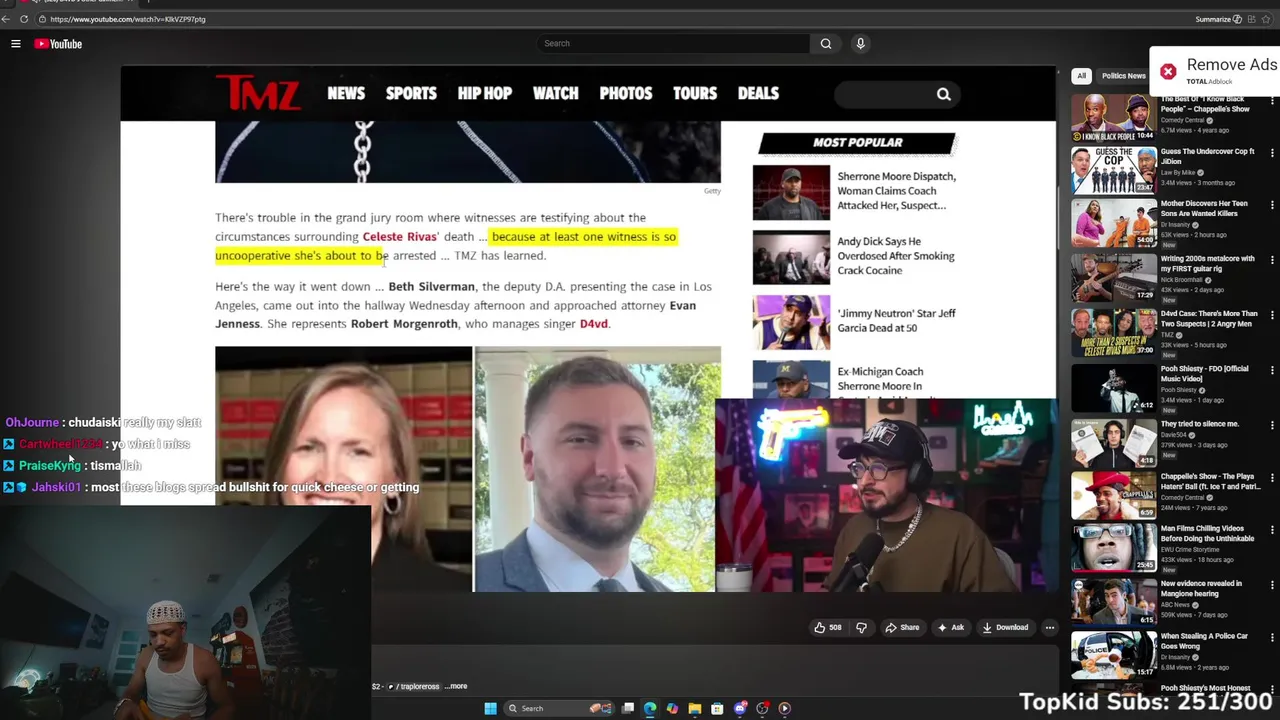This screenshot has width=1280, height=720.
Task: Open Sherrone Moore Dispatch popular story
Action: (x=897, y=191)
